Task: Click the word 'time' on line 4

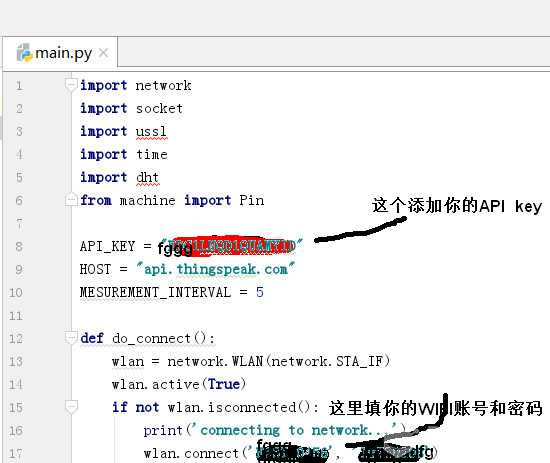Action: (152, 154)
